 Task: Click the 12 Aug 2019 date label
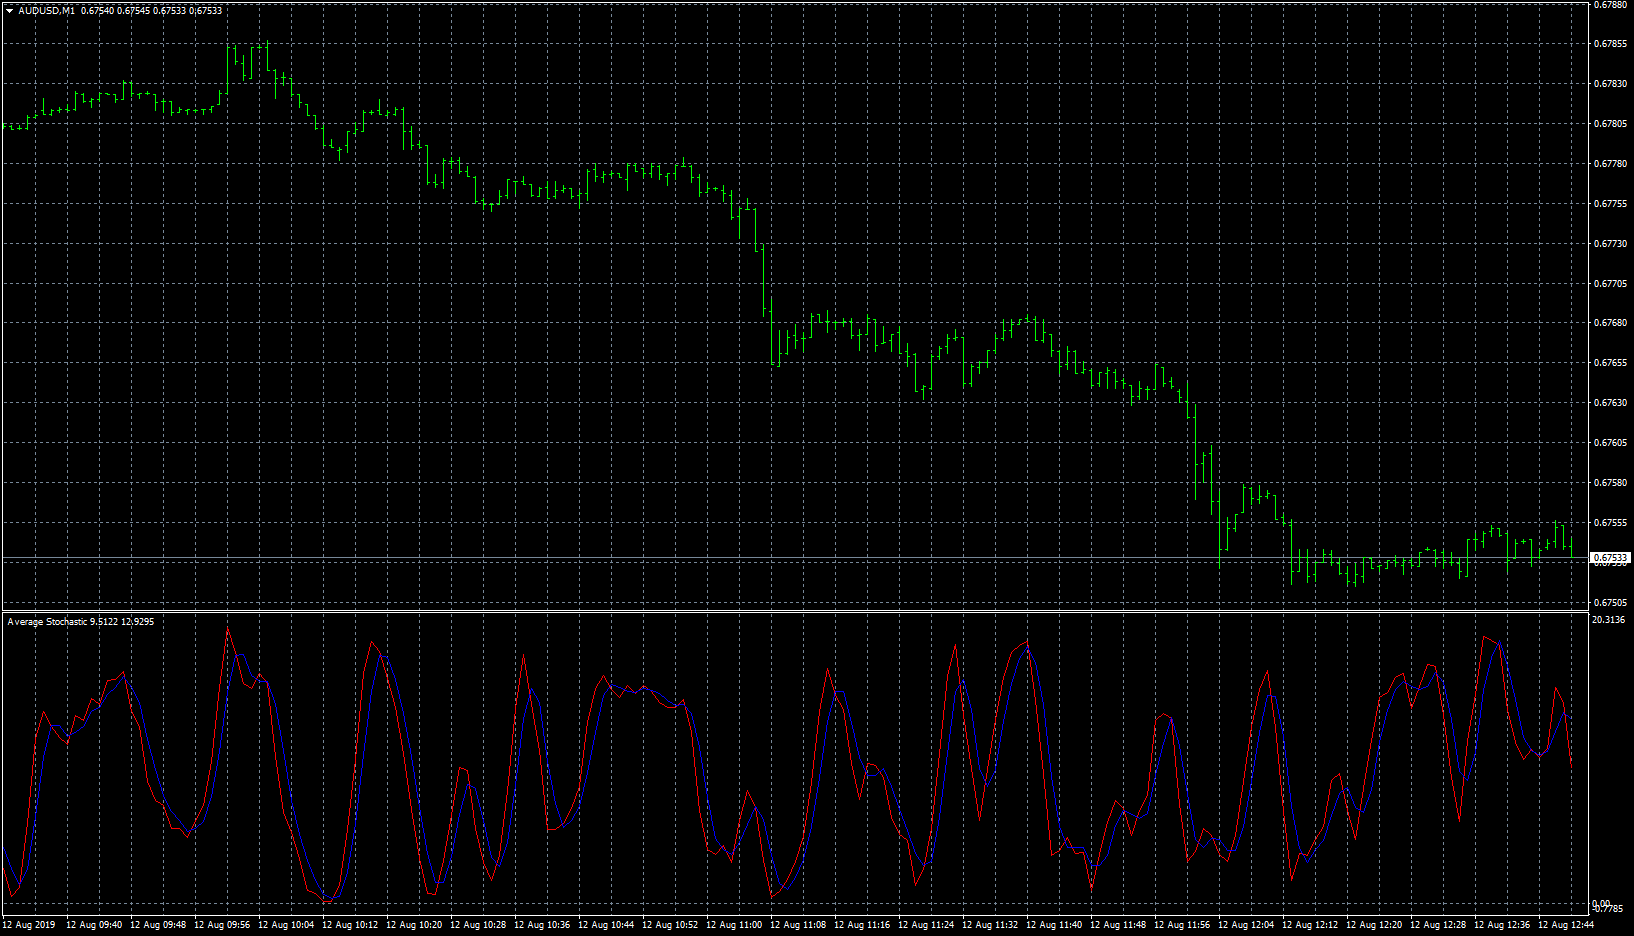pos(29,925)
